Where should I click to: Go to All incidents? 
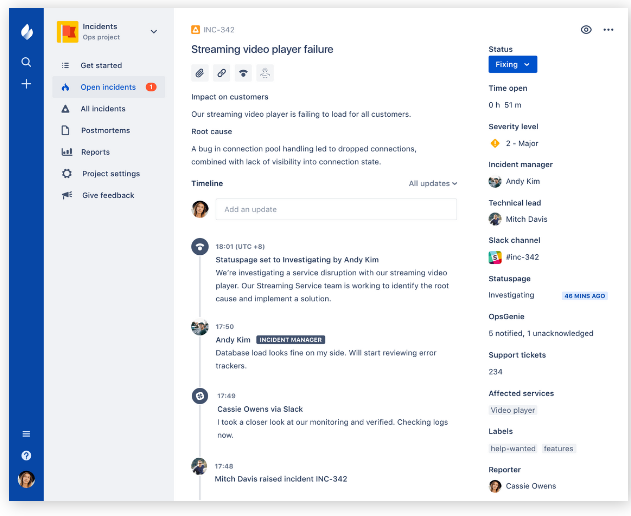point(108,109)
